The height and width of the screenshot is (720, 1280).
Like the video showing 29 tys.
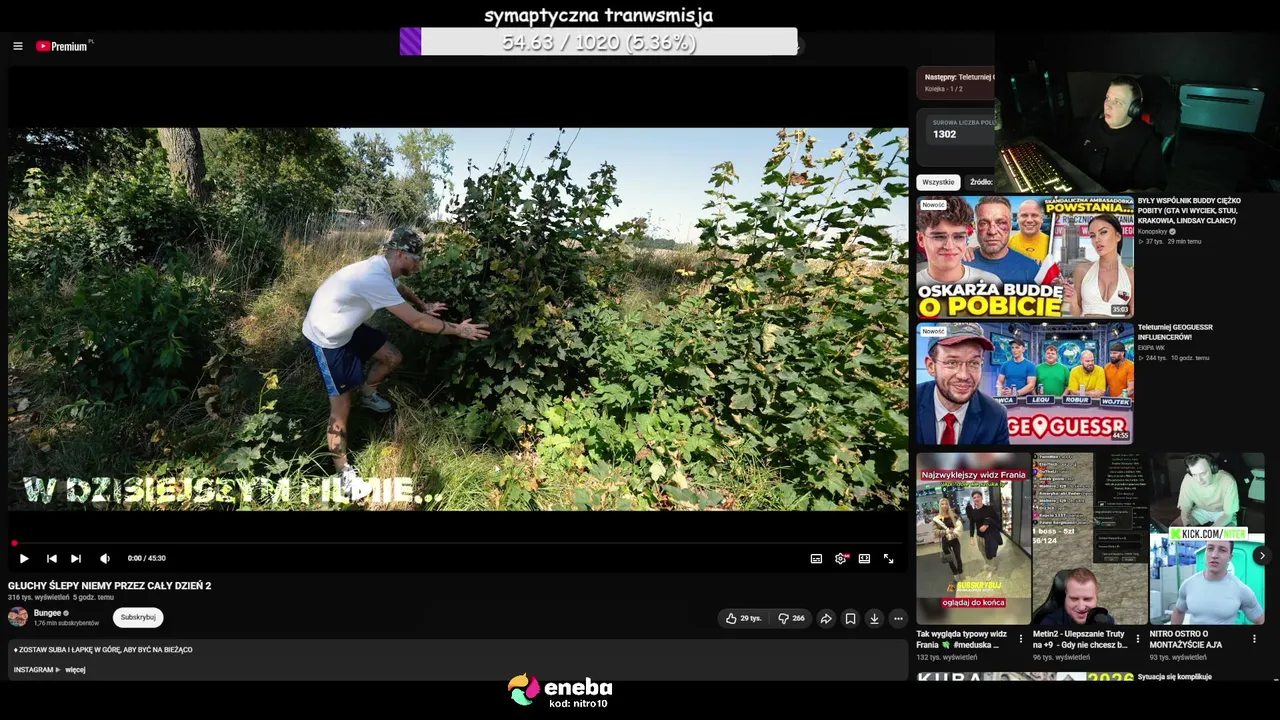point(743,619)
